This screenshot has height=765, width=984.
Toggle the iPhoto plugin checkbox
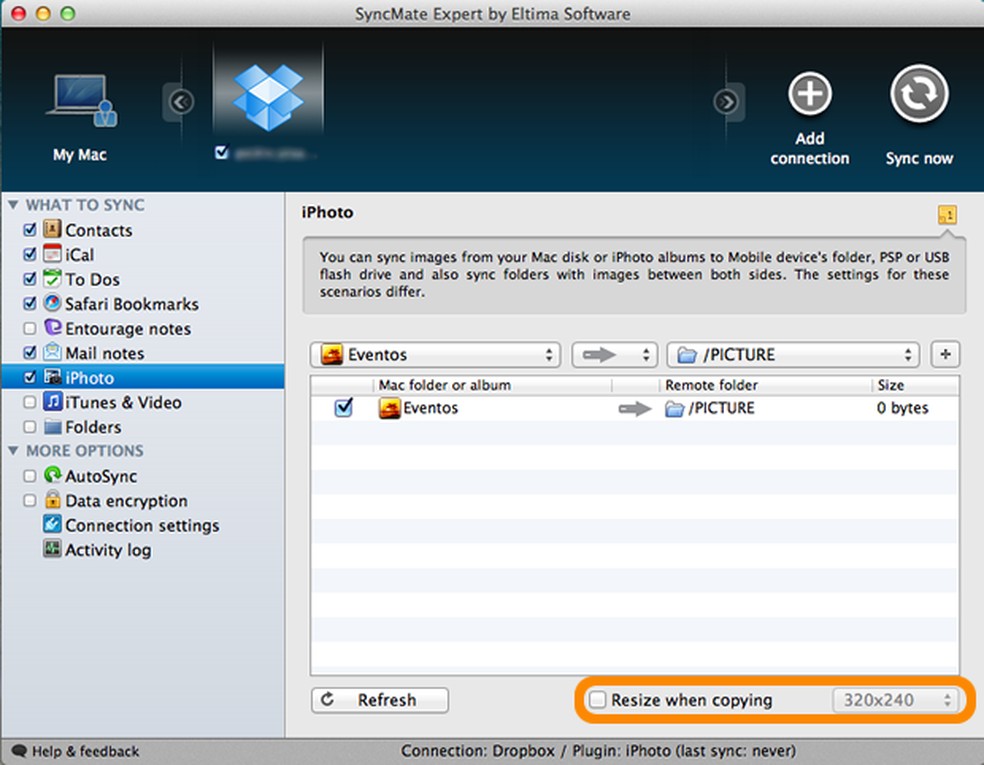click(x=29, y=377)
